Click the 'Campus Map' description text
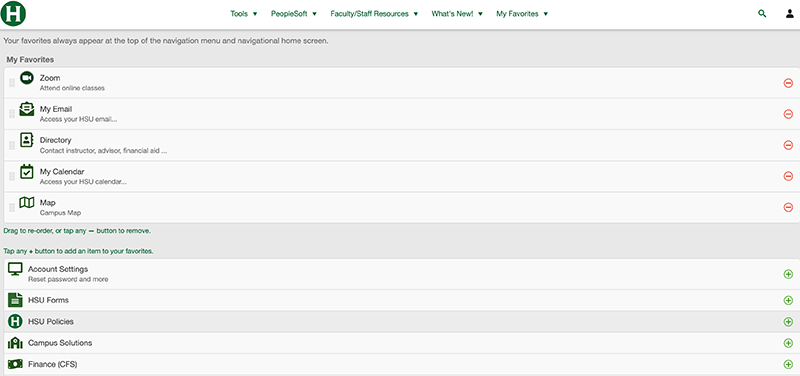Viewport: 800px width, 376px height. click(x=60, y=213)
